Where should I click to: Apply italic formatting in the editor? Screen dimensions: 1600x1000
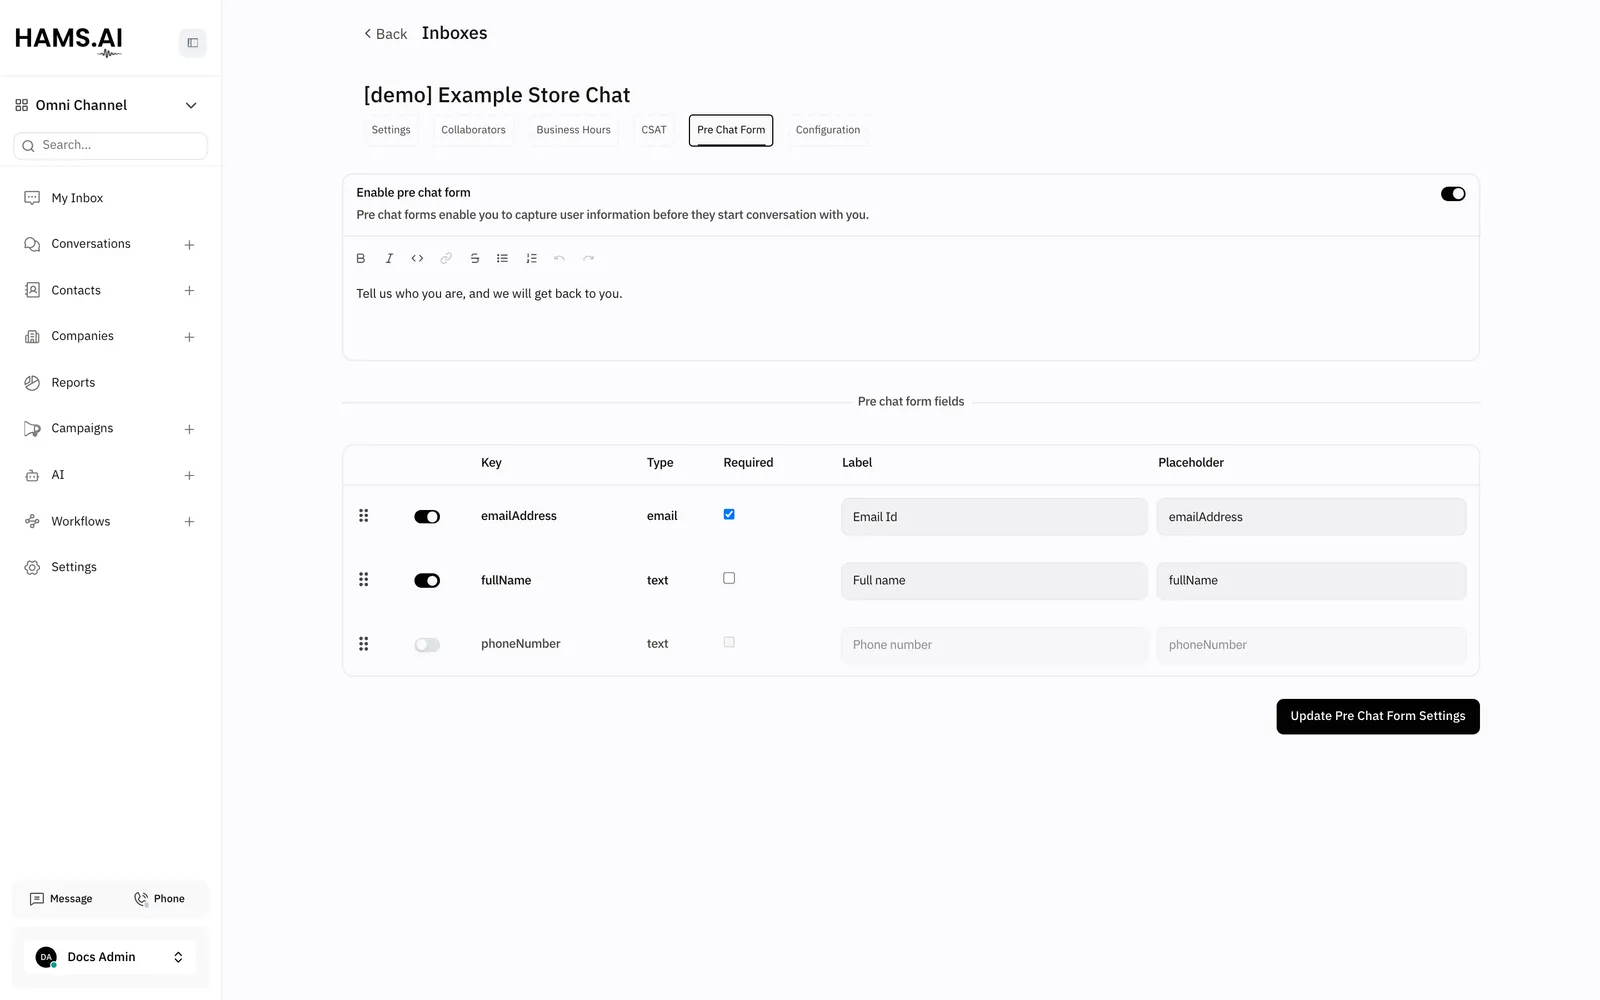389,258
